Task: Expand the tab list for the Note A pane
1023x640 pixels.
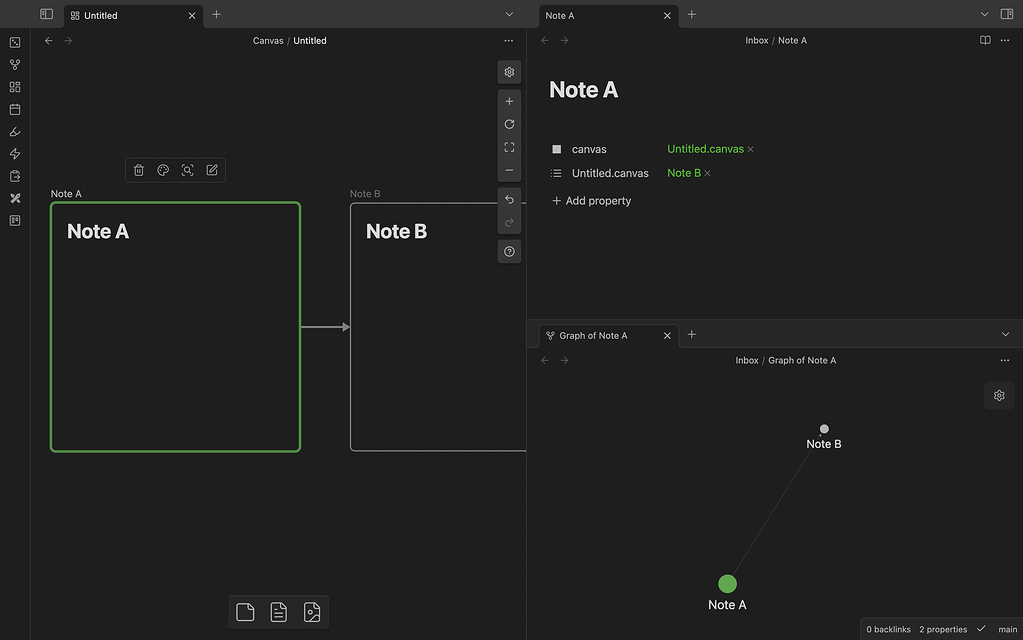Action: [x=983, y=15]
